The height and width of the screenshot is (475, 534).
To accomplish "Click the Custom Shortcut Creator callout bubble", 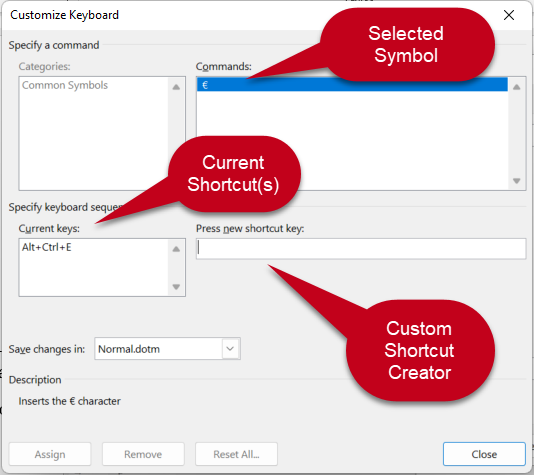I will pyautogui.click(x=420, y=350).
